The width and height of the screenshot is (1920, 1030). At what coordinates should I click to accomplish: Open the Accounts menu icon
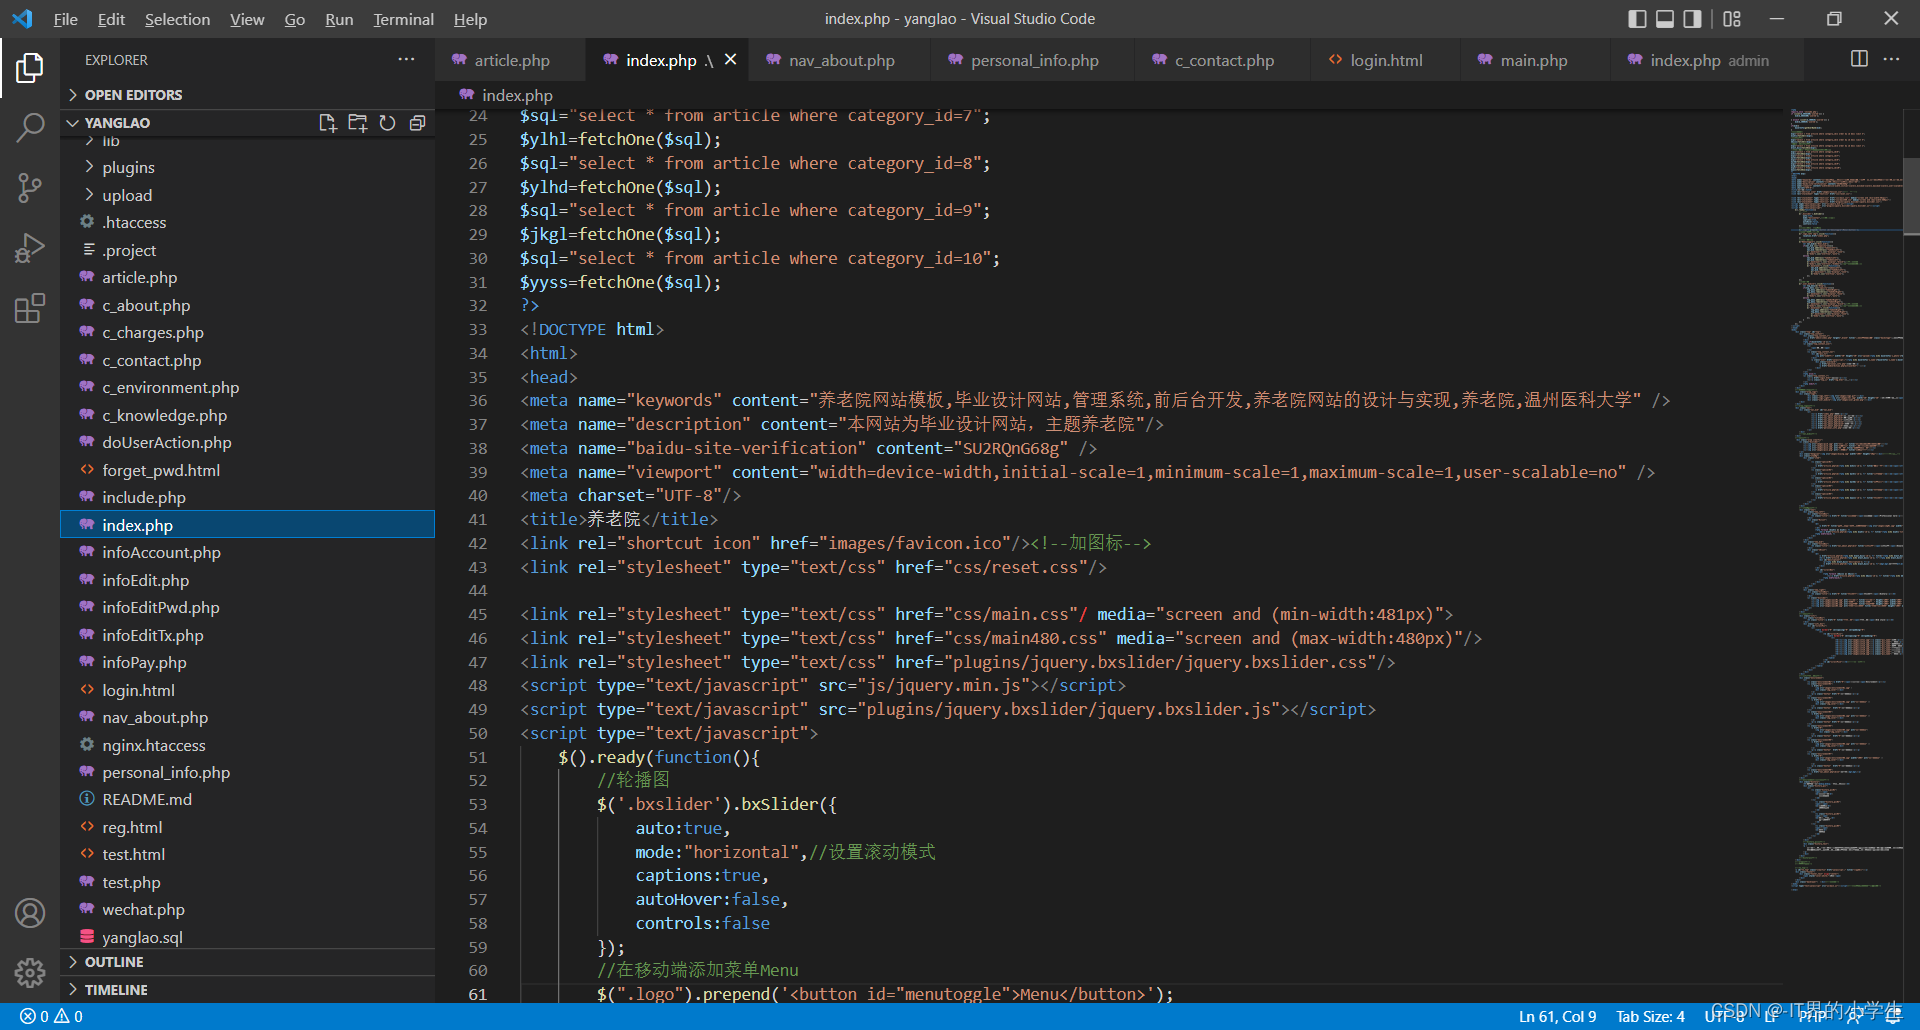click(30, 913)
